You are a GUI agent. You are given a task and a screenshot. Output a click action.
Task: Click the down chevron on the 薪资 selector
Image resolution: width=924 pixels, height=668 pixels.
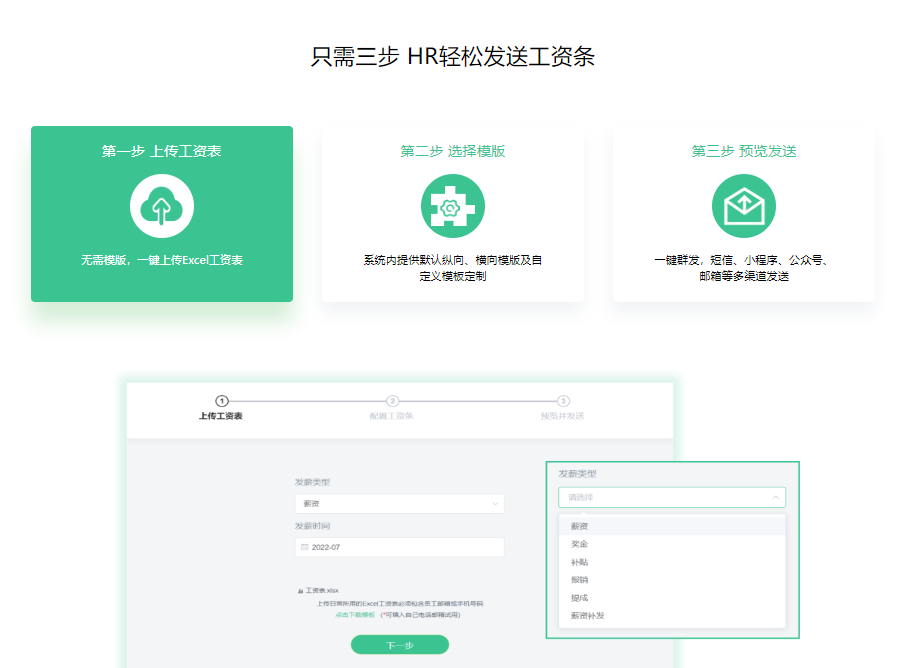tap(495, 501)
